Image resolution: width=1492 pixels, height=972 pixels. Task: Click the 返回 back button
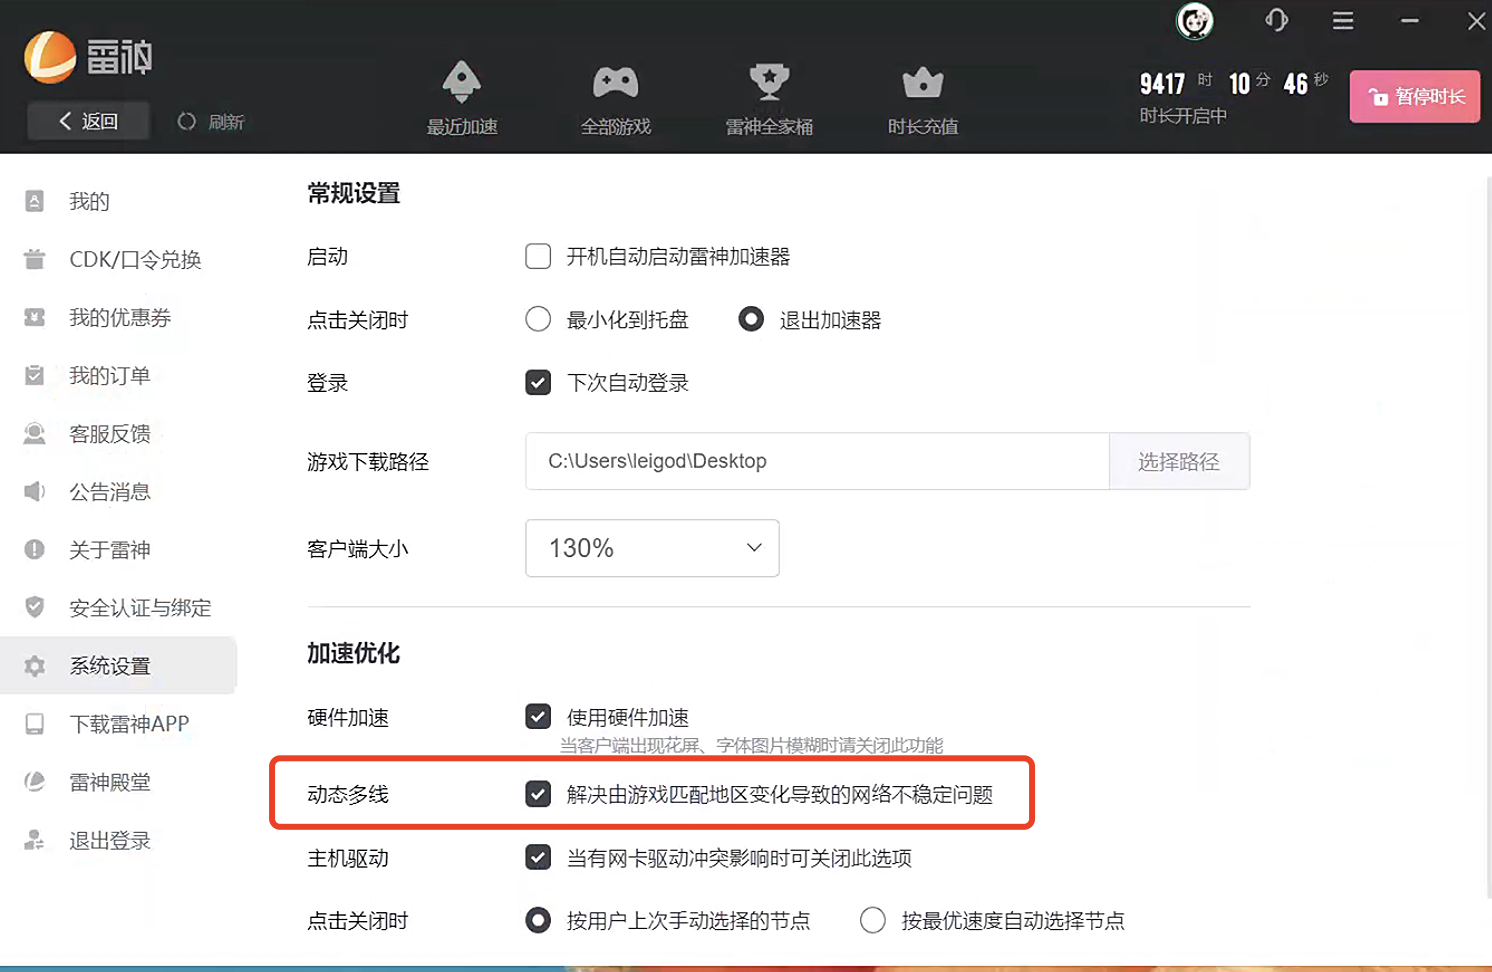(88, 121)
